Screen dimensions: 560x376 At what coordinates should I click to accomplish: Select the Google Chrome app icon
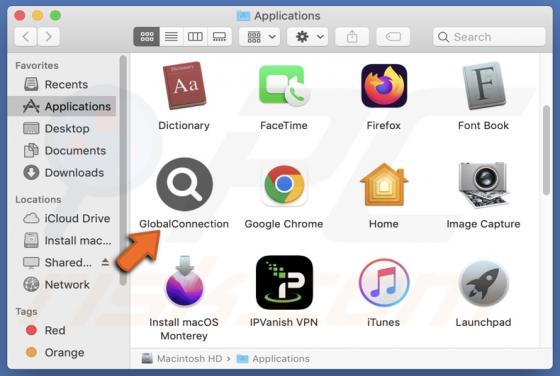pyautogui.click(x=284, y=185)
